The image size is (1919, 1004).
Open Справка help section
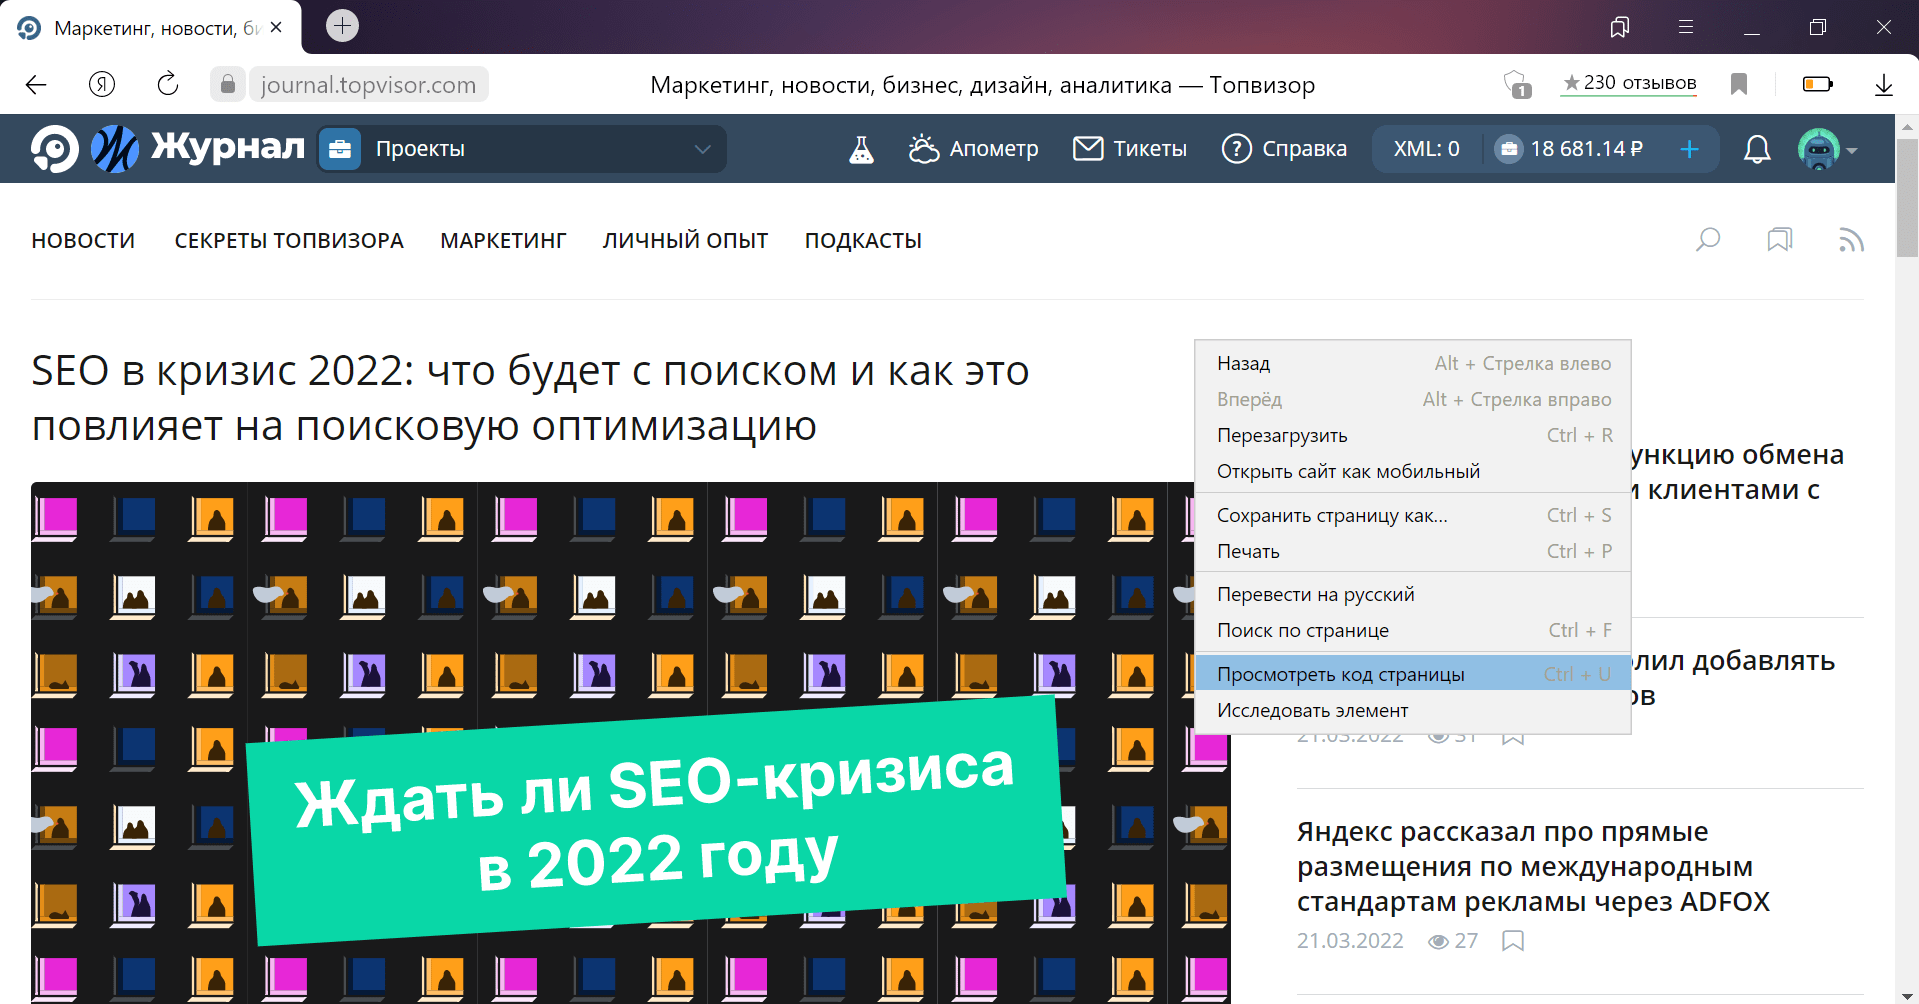[x=1284, y=149]
